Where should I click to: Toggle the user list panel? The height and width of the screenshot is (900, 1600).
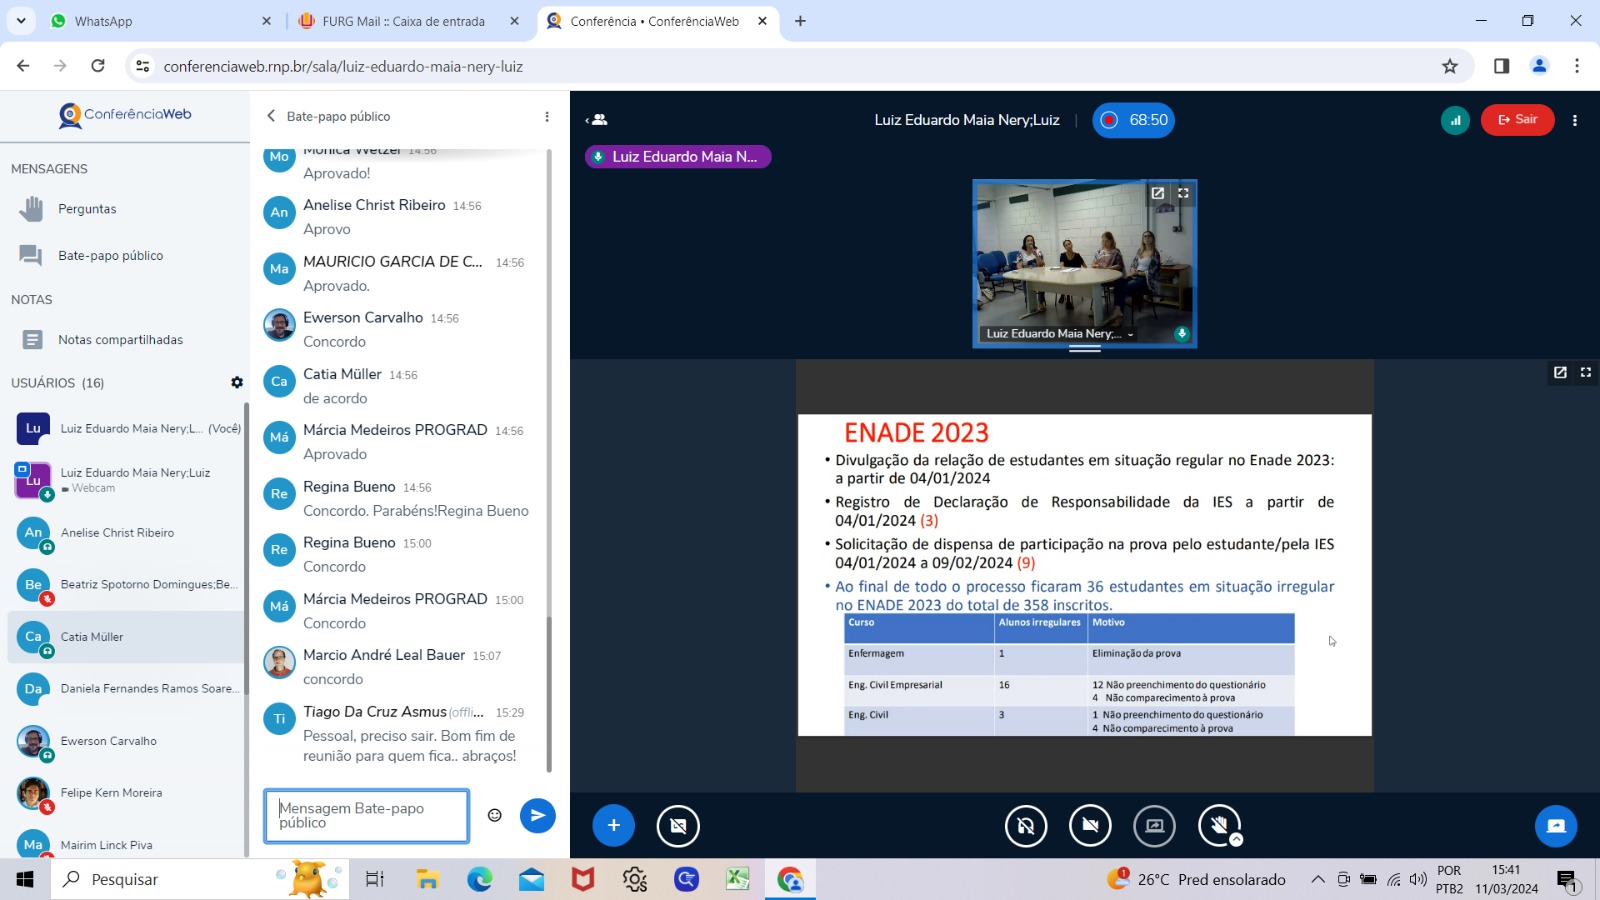tap(597, 120)
